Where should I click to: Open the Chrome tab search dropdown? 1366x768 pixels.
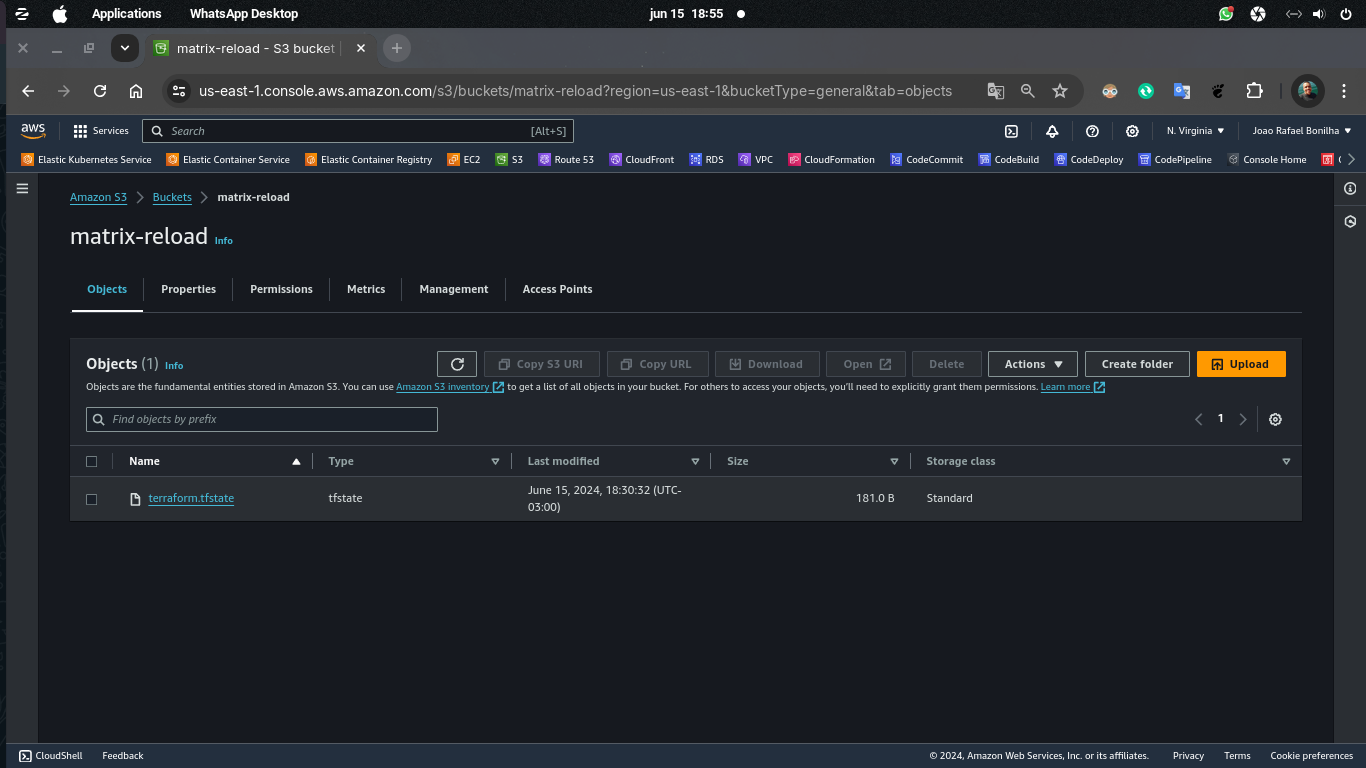pyautogui.click(x=124, y=48)
